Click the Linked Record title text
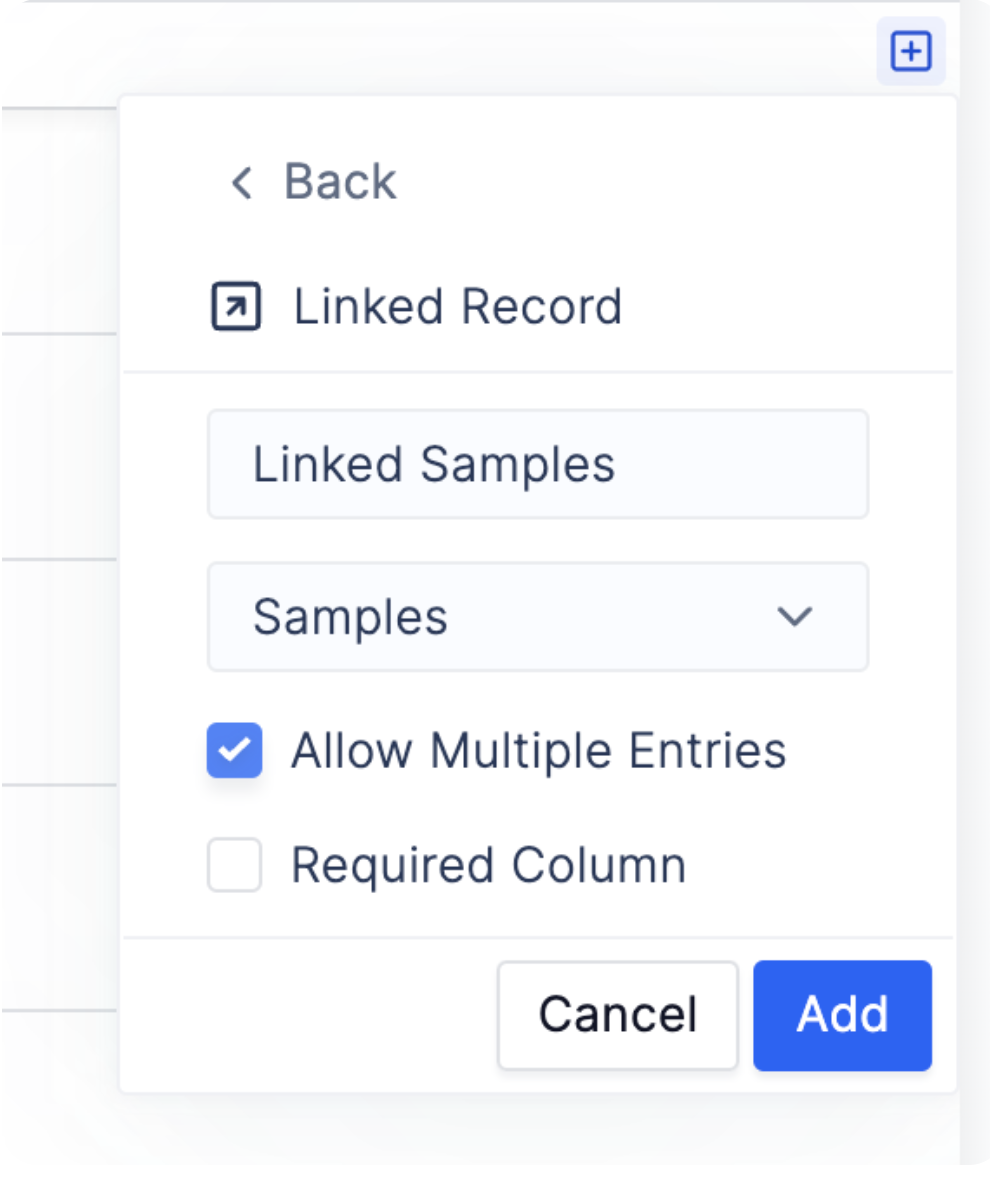Image resolution: width=990 pixels, height=1180 pixels. tap(458, 307)
